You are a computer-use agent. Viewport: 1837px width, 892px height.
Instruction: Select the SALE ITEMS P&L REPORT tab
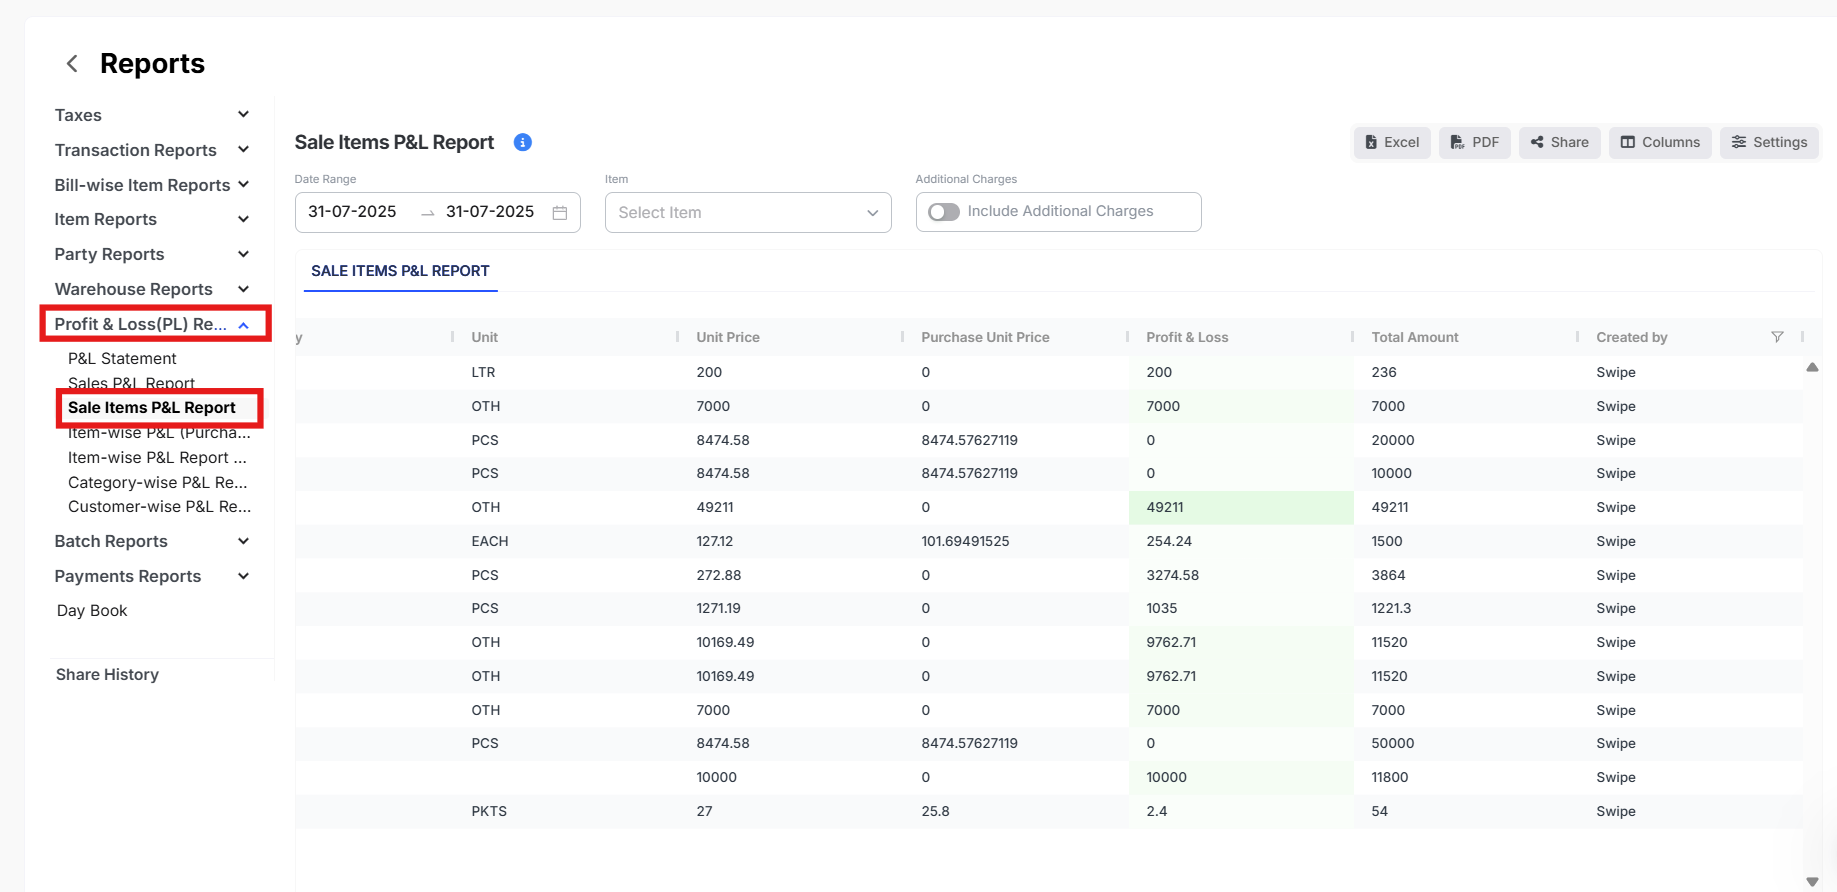pyautogui.click(x=400, y=271)
